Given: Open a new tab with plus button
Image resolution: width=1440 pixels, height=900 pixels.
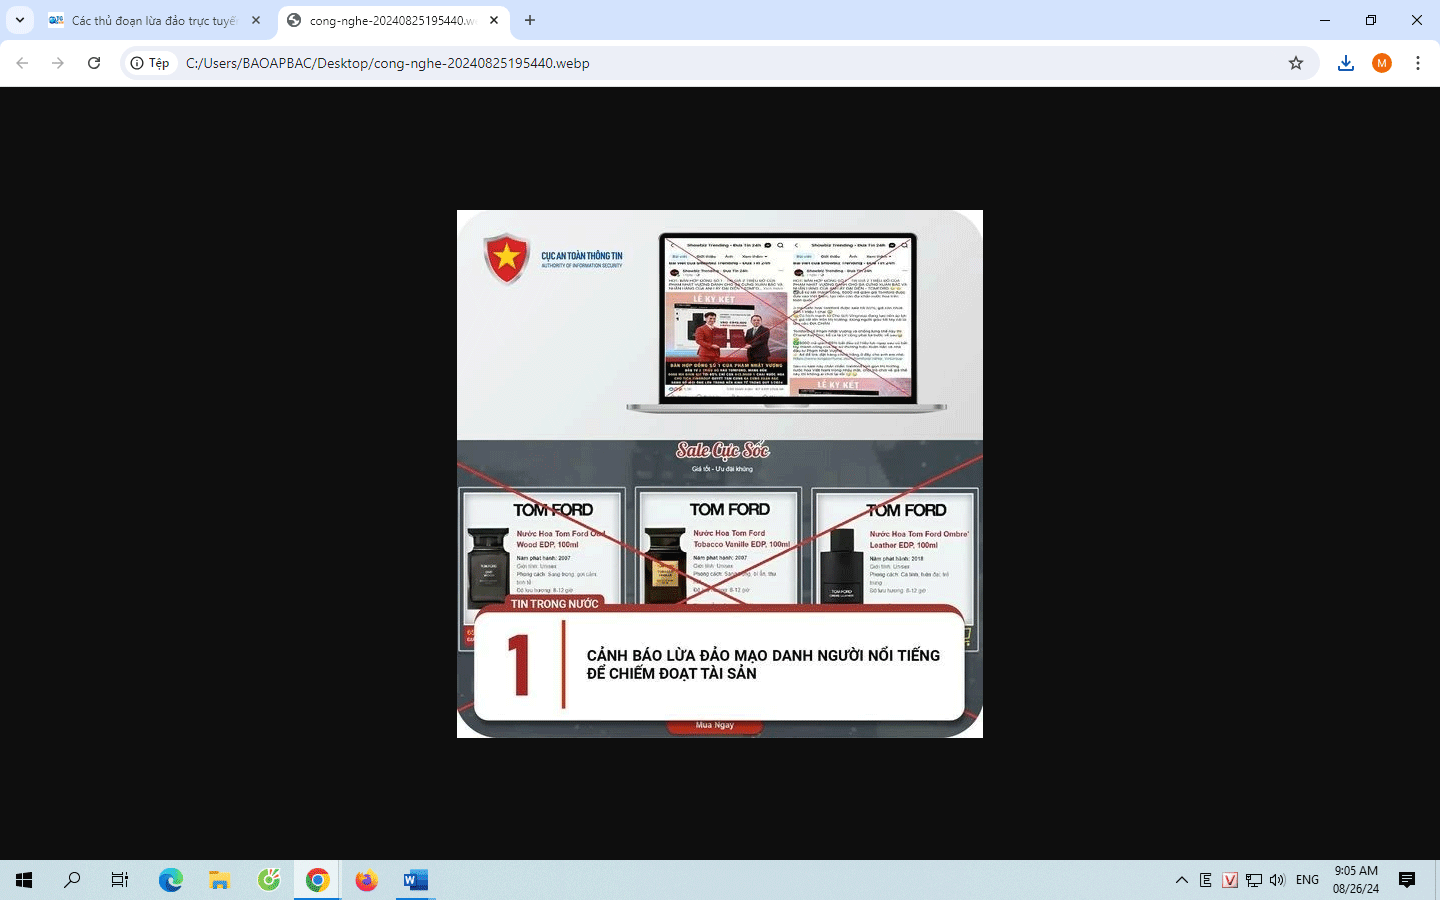Looking at the screenshot, I should [530, 20].
